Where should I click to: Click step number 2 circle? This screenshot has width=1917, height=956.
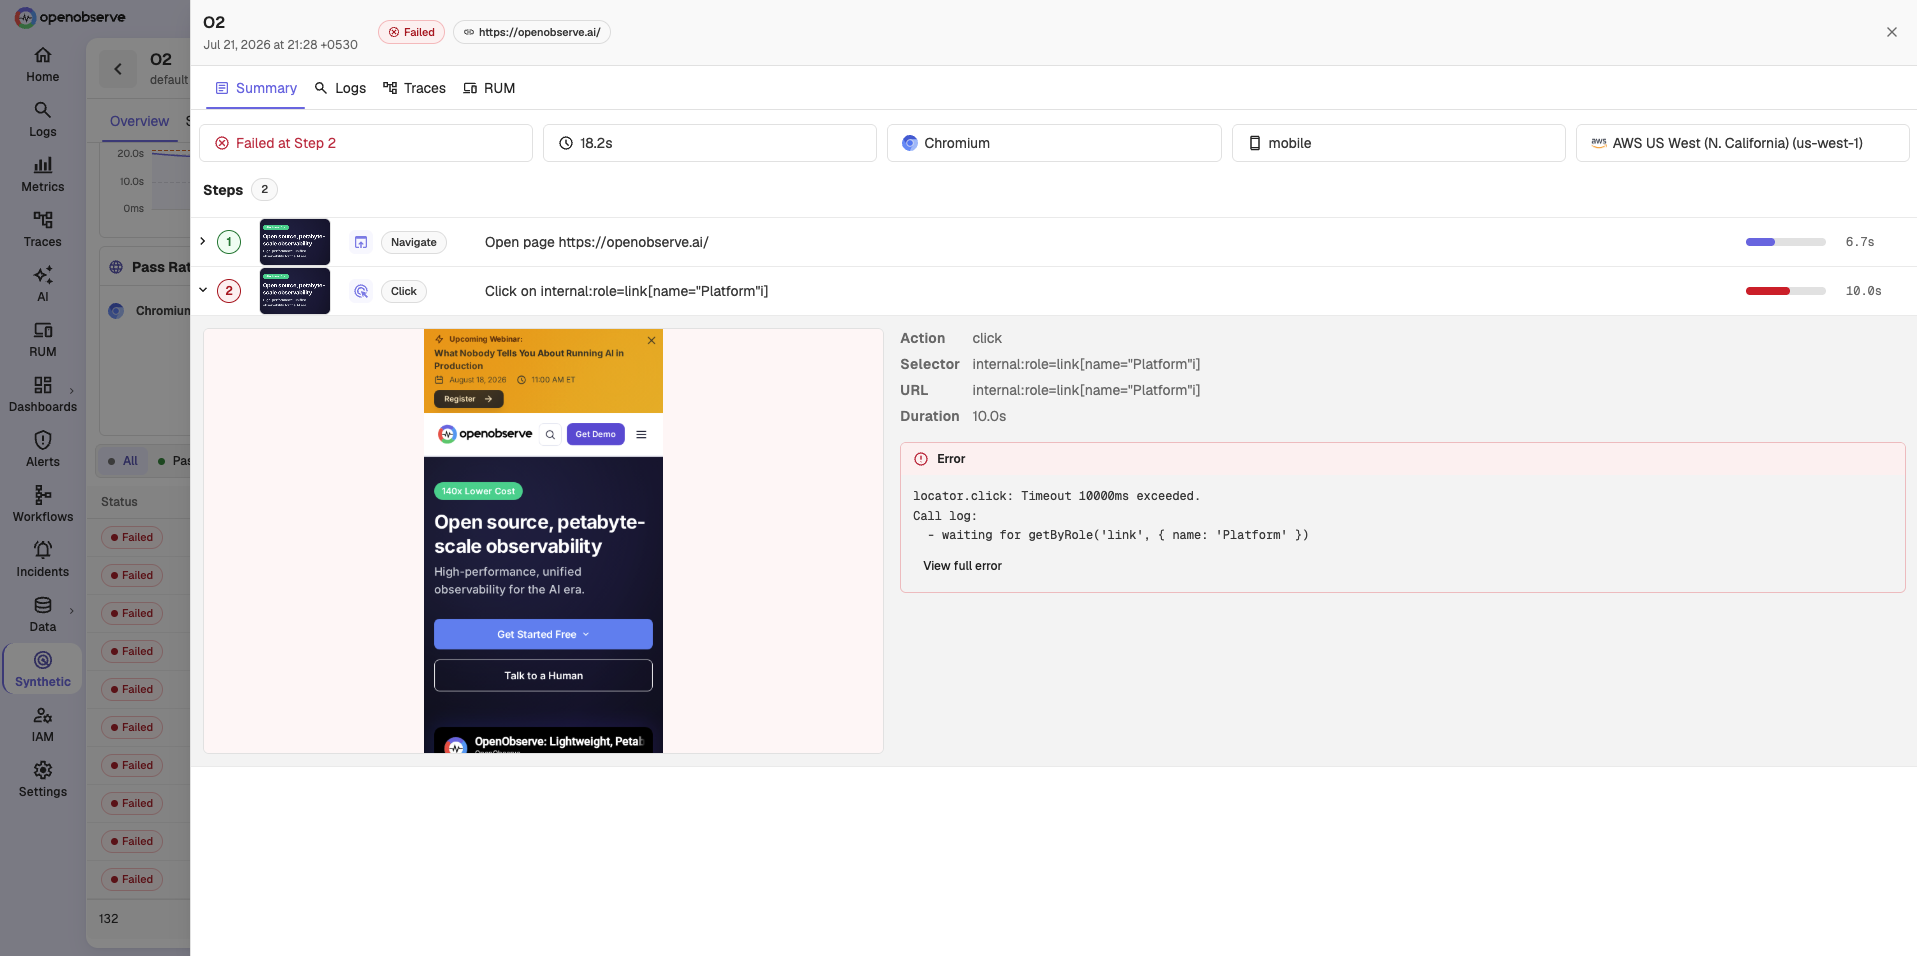point(229,291)
